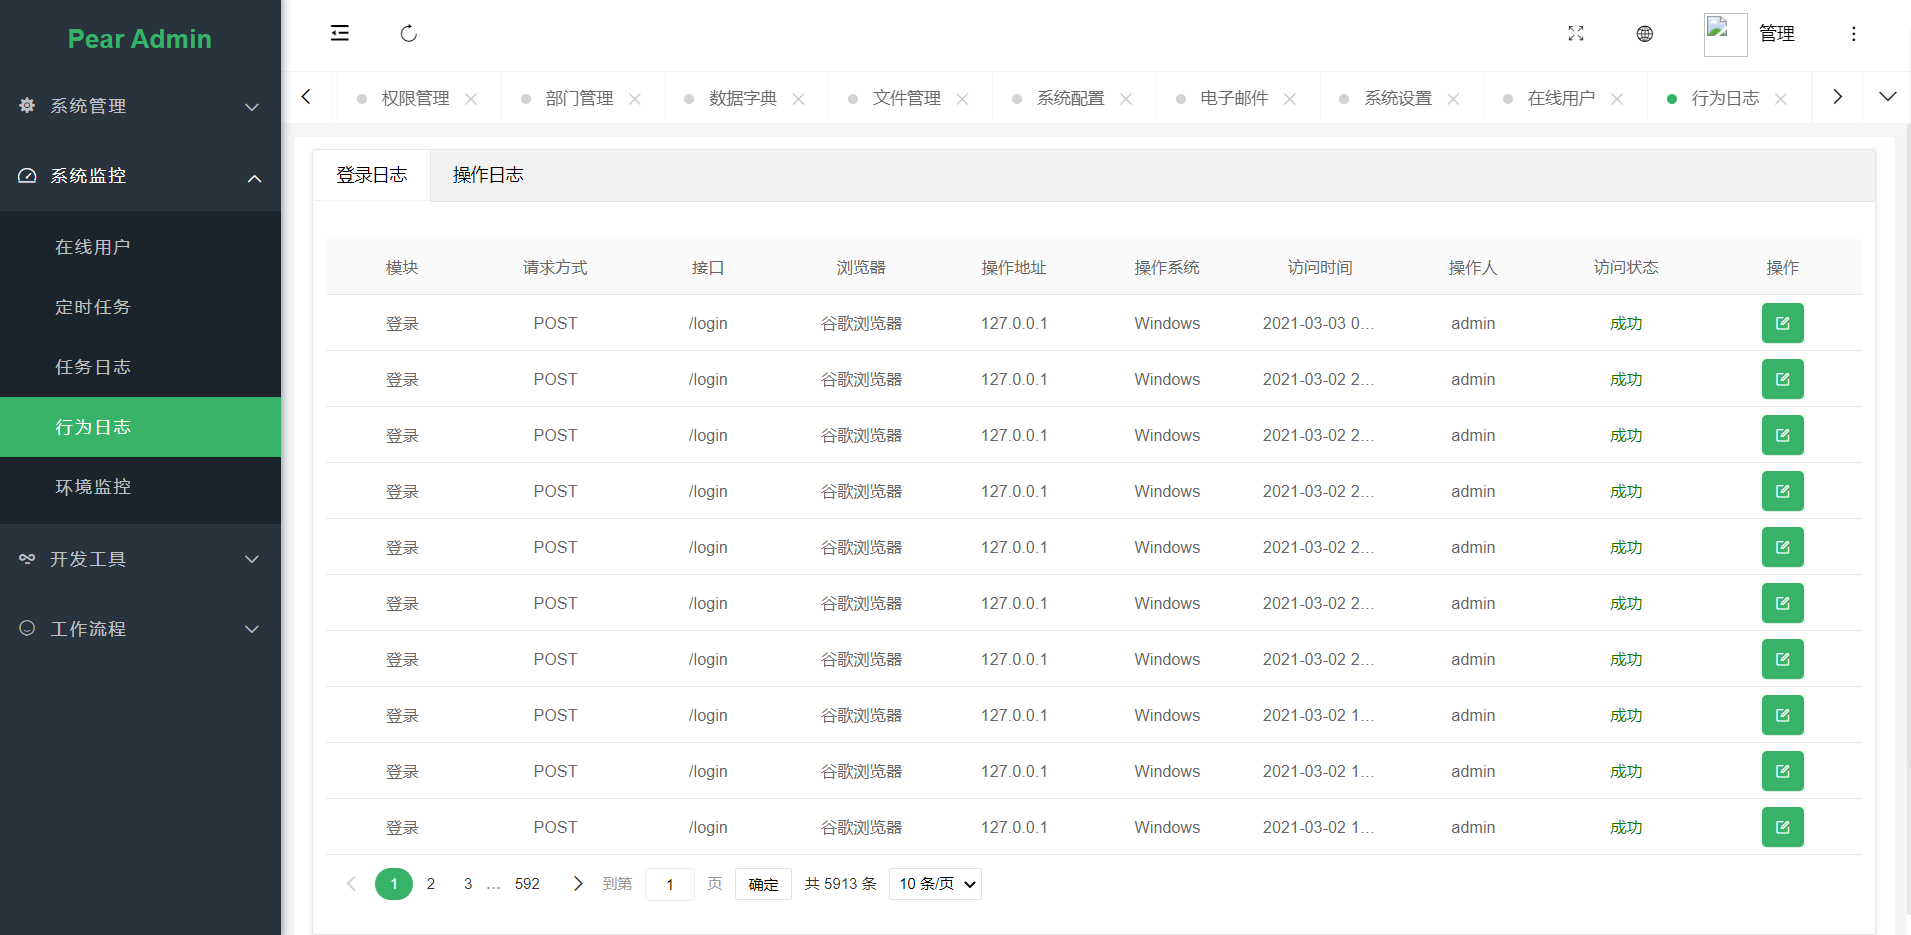1911x935 pixels.
Task: Switch to the 文件管理 tab
Action: pos(907,98)
